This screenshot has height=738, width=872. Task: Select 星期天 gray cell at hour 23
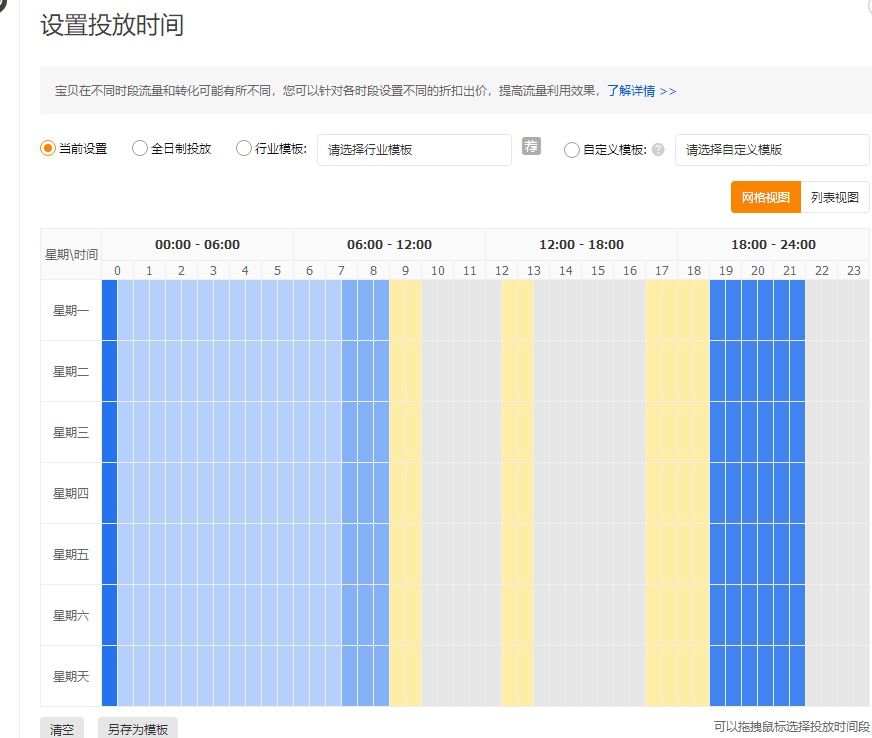coord(853,676)
